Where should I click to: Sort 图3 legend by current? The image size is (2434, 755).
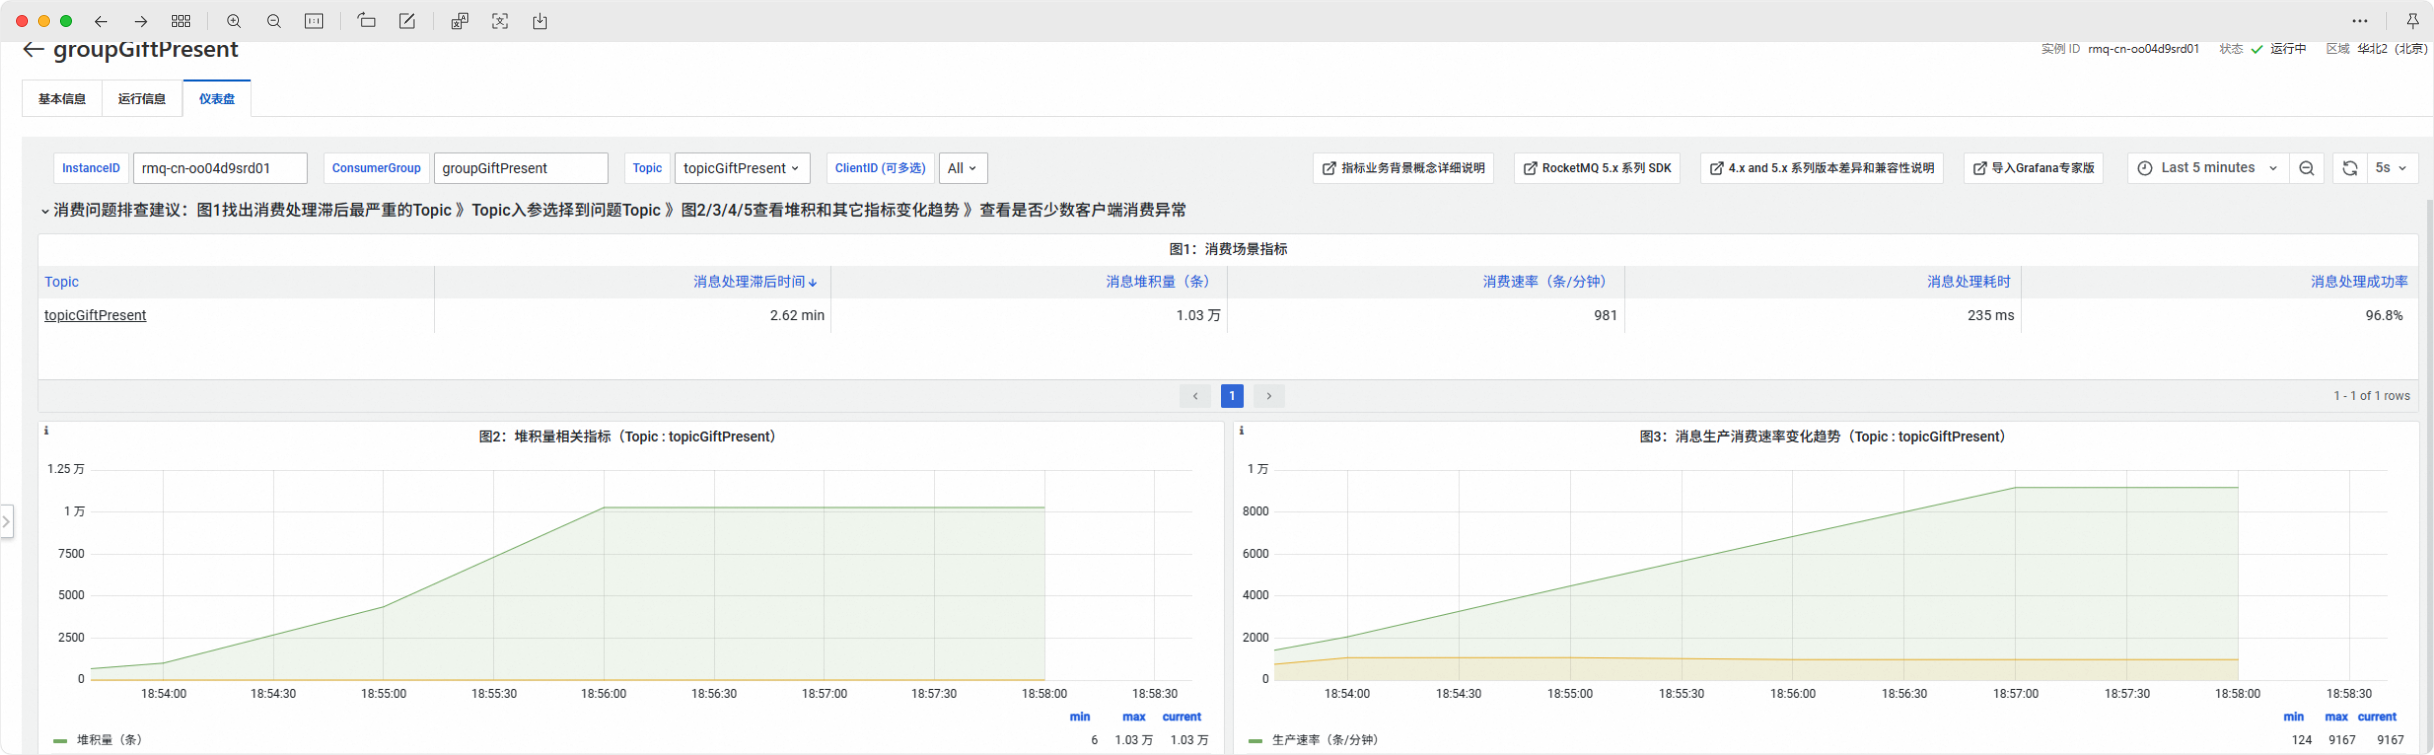[x=2377, y=717]
